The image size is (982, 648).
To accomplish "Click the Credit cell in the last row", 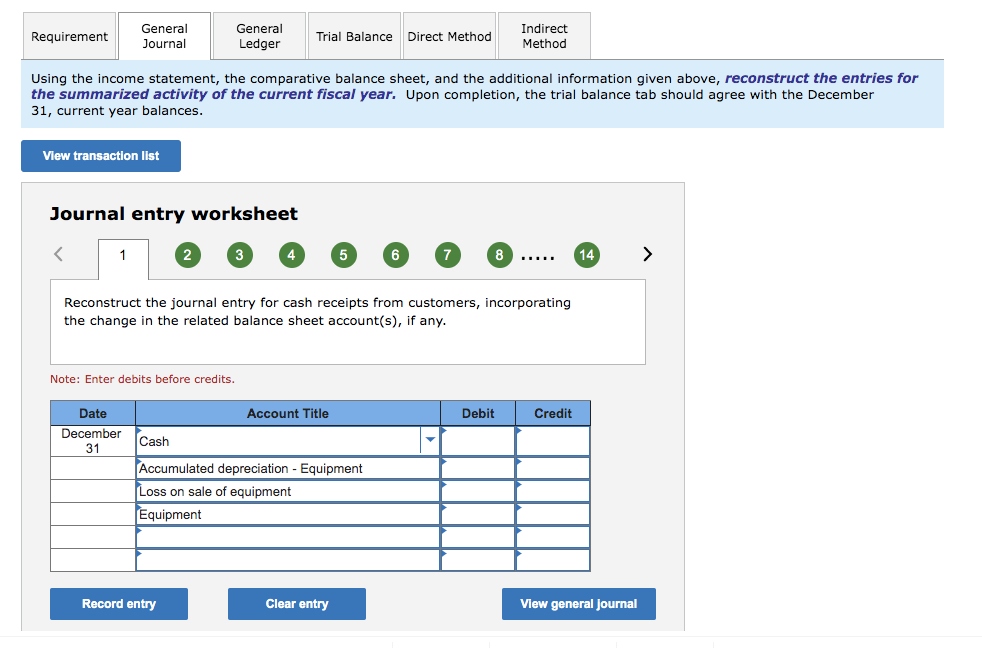I will click(x=553, y=560).
